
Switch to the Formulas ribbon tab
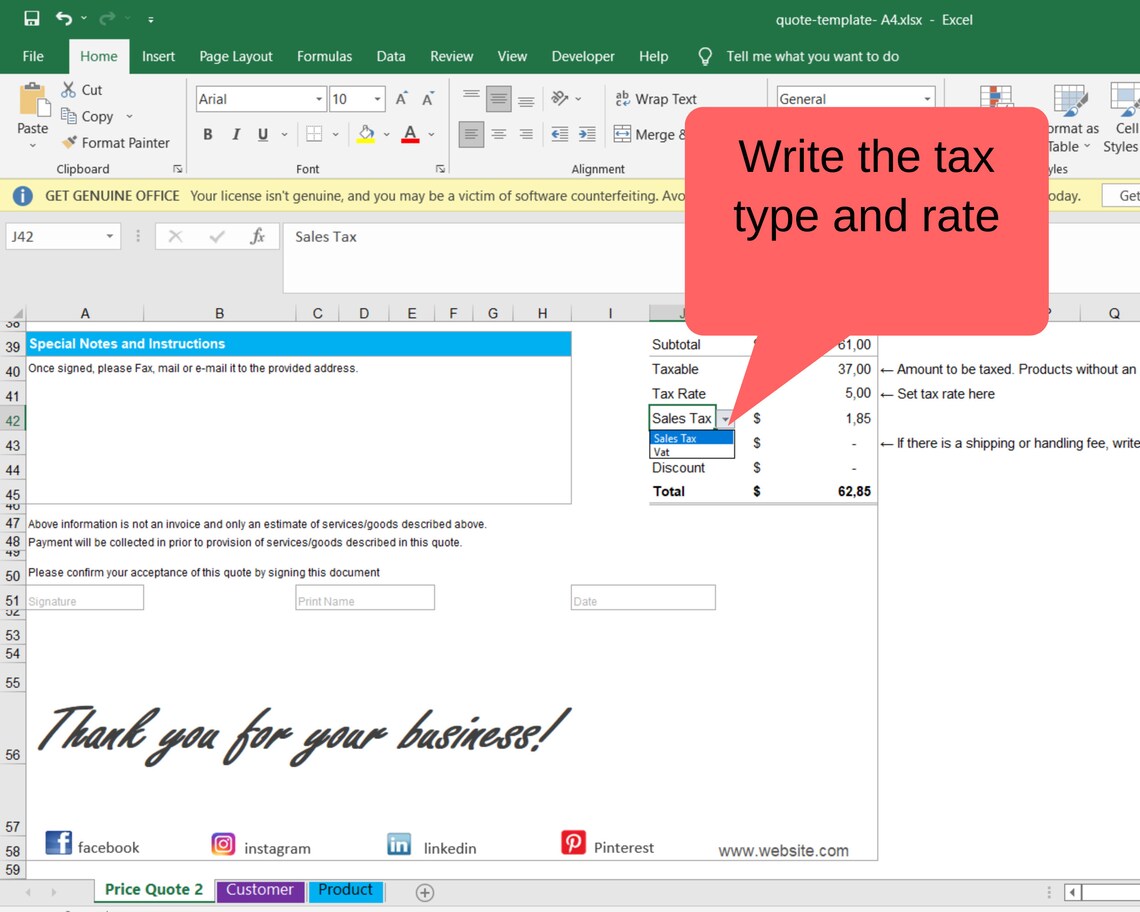pyautogui.click(x=324, y=57)
